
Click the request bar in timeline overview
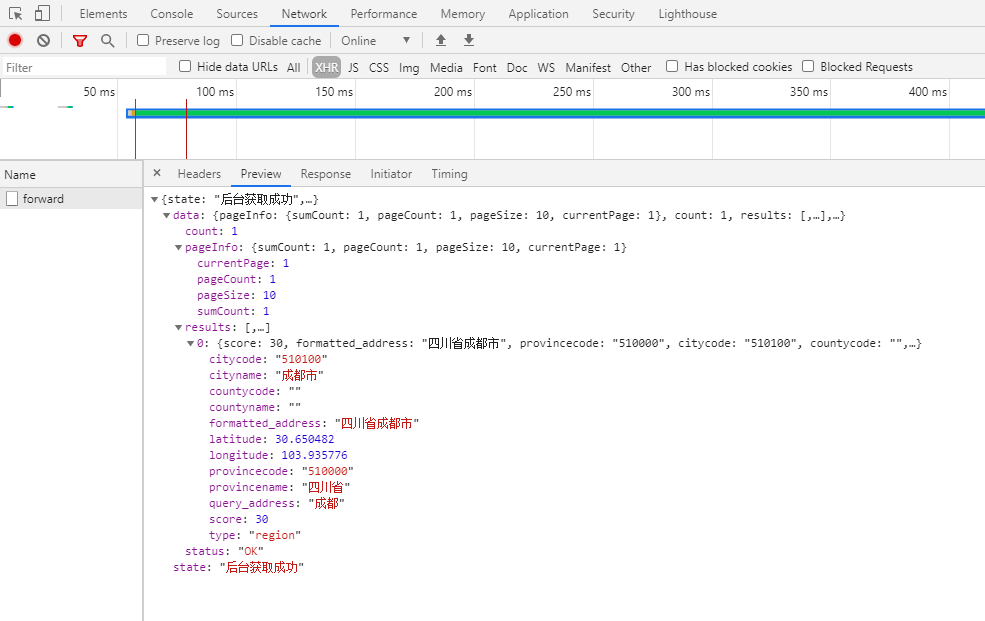(x=555, y=113)
